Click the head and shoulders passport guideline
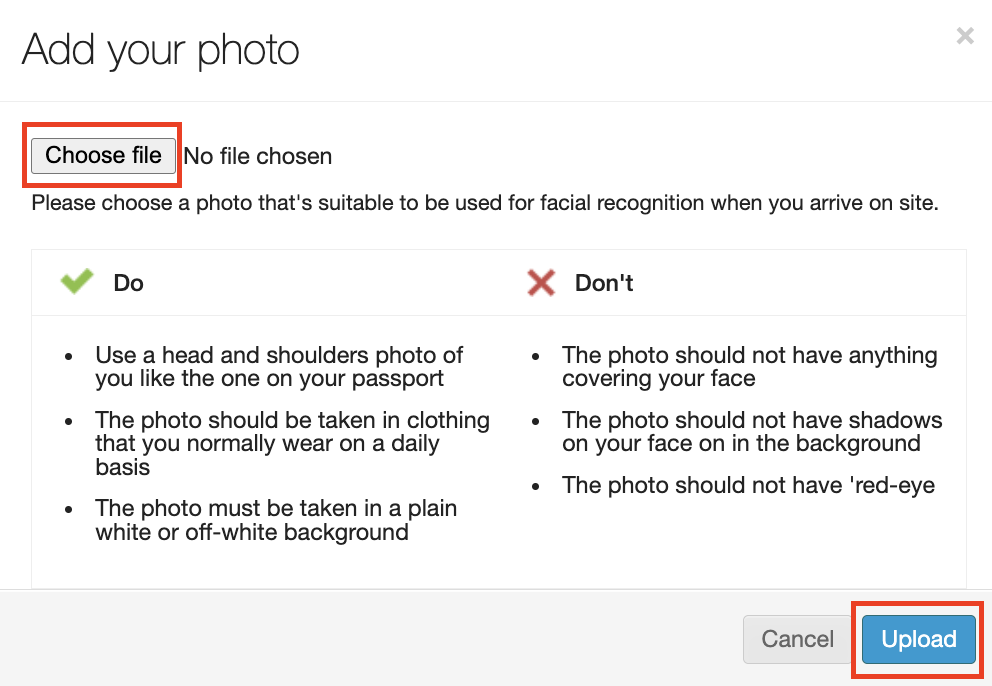992x686 pixels. click(x=279, y=367)
